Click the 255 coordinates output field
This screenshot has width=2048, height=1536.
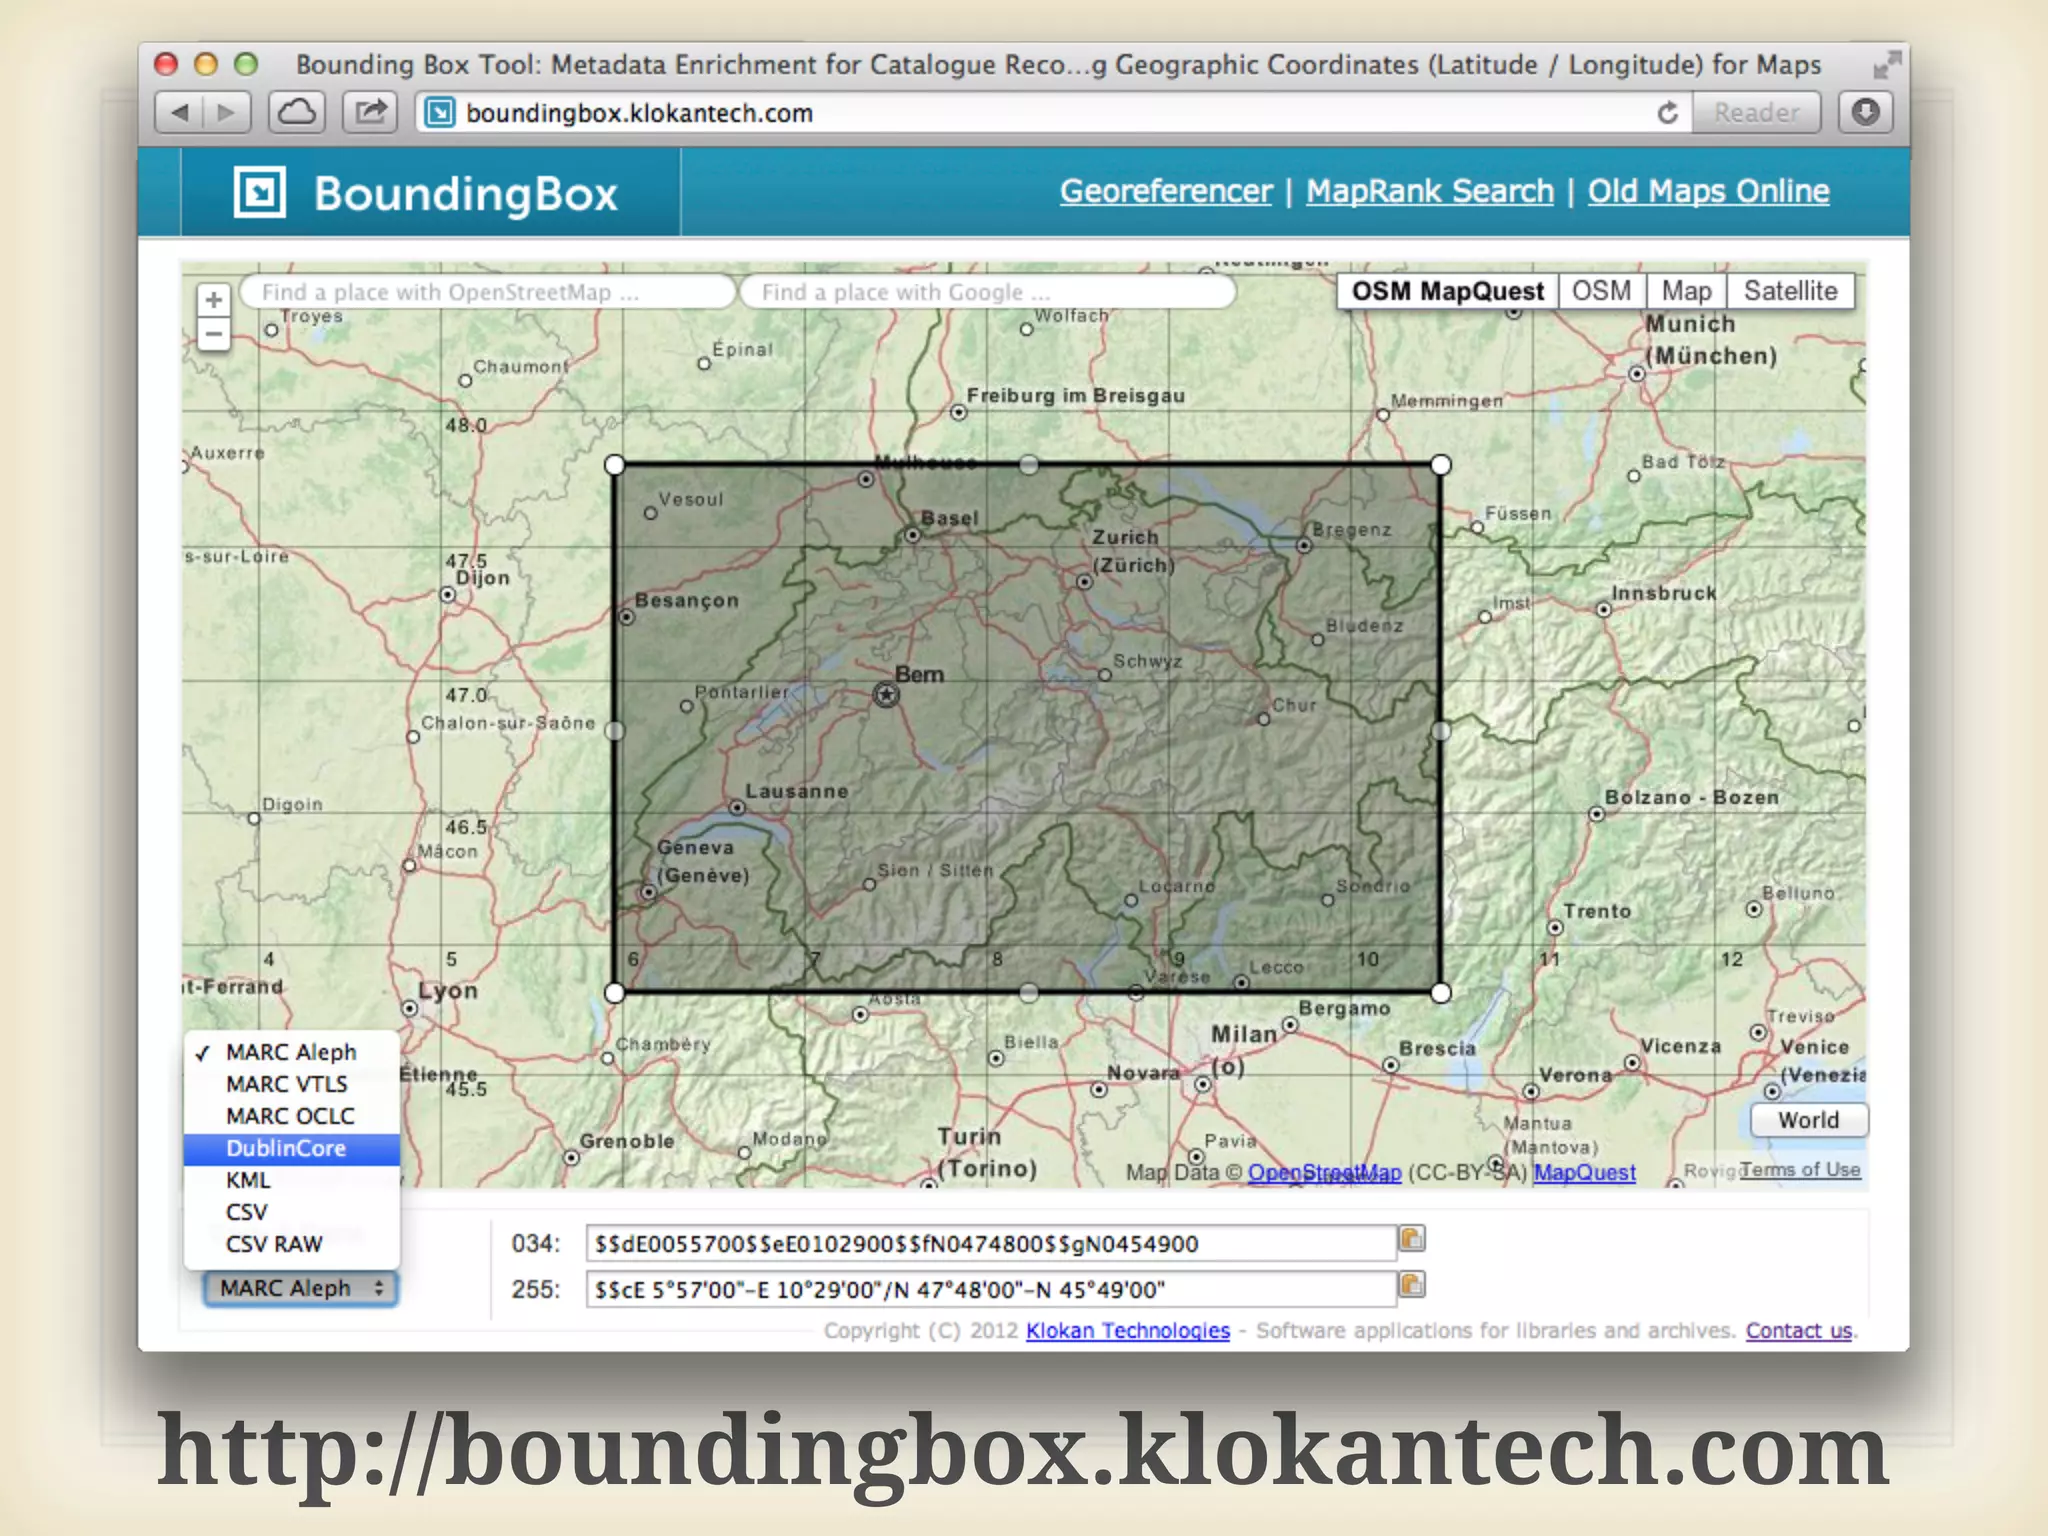coord(991,1289)
